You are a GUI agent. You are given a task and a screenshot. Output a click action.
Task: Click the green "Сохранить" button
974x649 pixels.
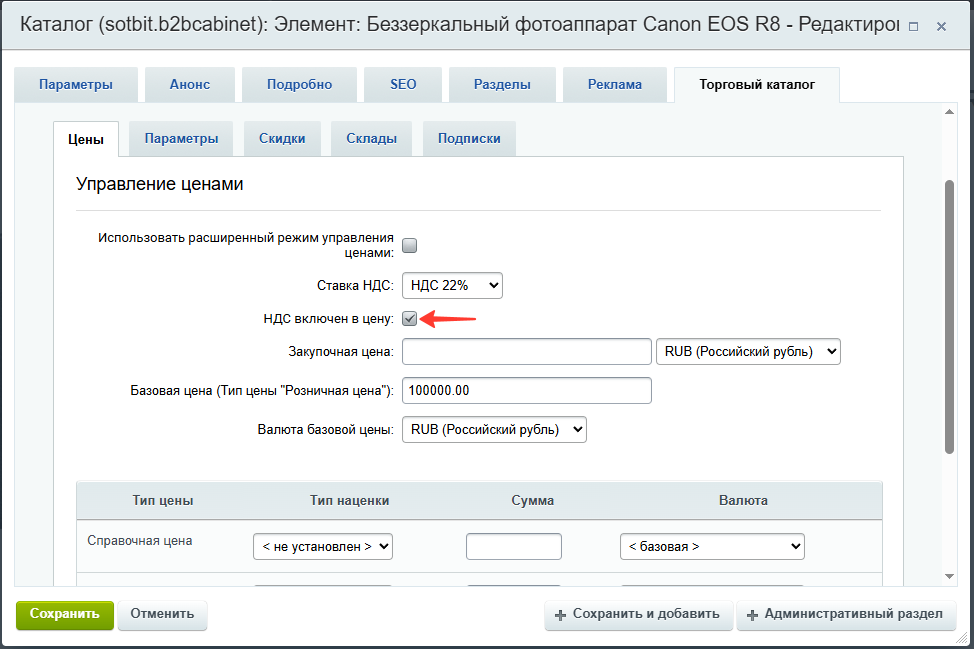click(x=65, y=614)
